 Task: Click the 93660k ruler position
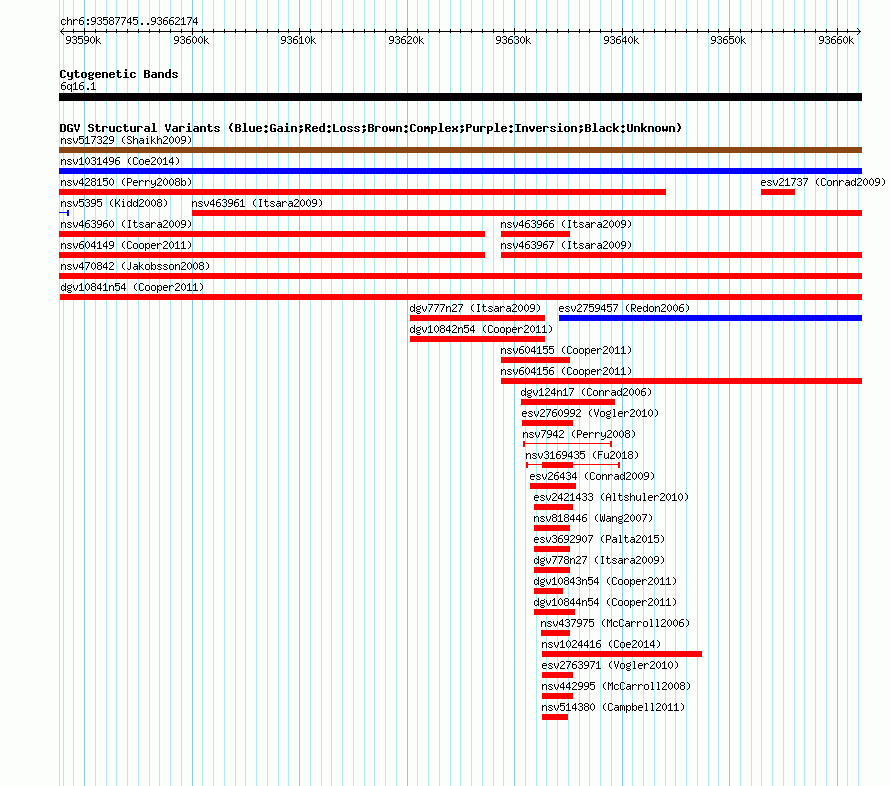836,40
